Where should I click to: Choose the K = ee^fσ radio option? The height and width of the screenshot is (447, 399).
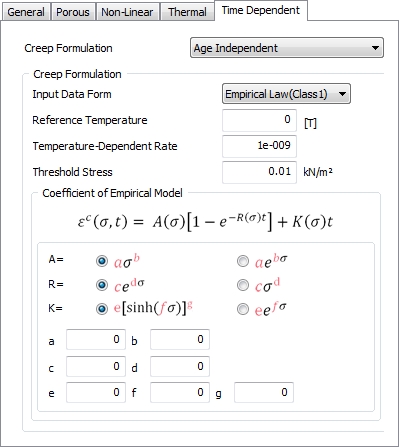click(x=243, y=309)
